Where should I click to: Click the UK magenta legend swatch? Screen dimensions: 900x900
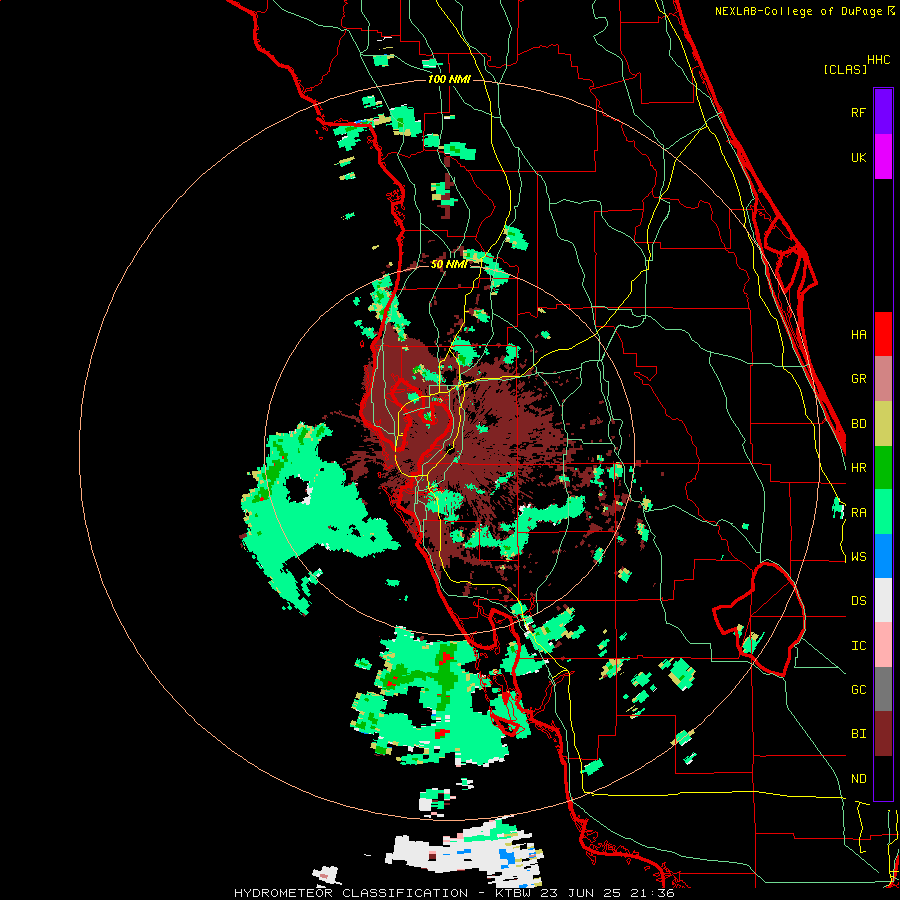point(883,157)
